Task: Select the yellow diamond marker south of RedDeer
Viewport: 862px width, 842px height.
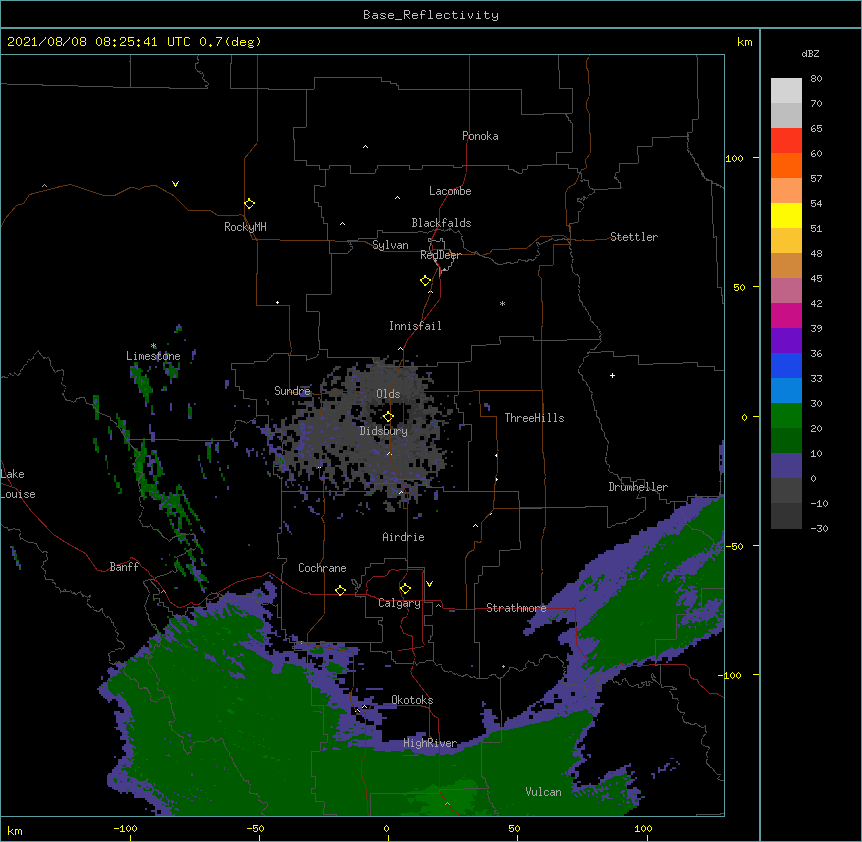Action: coord(426,281)
